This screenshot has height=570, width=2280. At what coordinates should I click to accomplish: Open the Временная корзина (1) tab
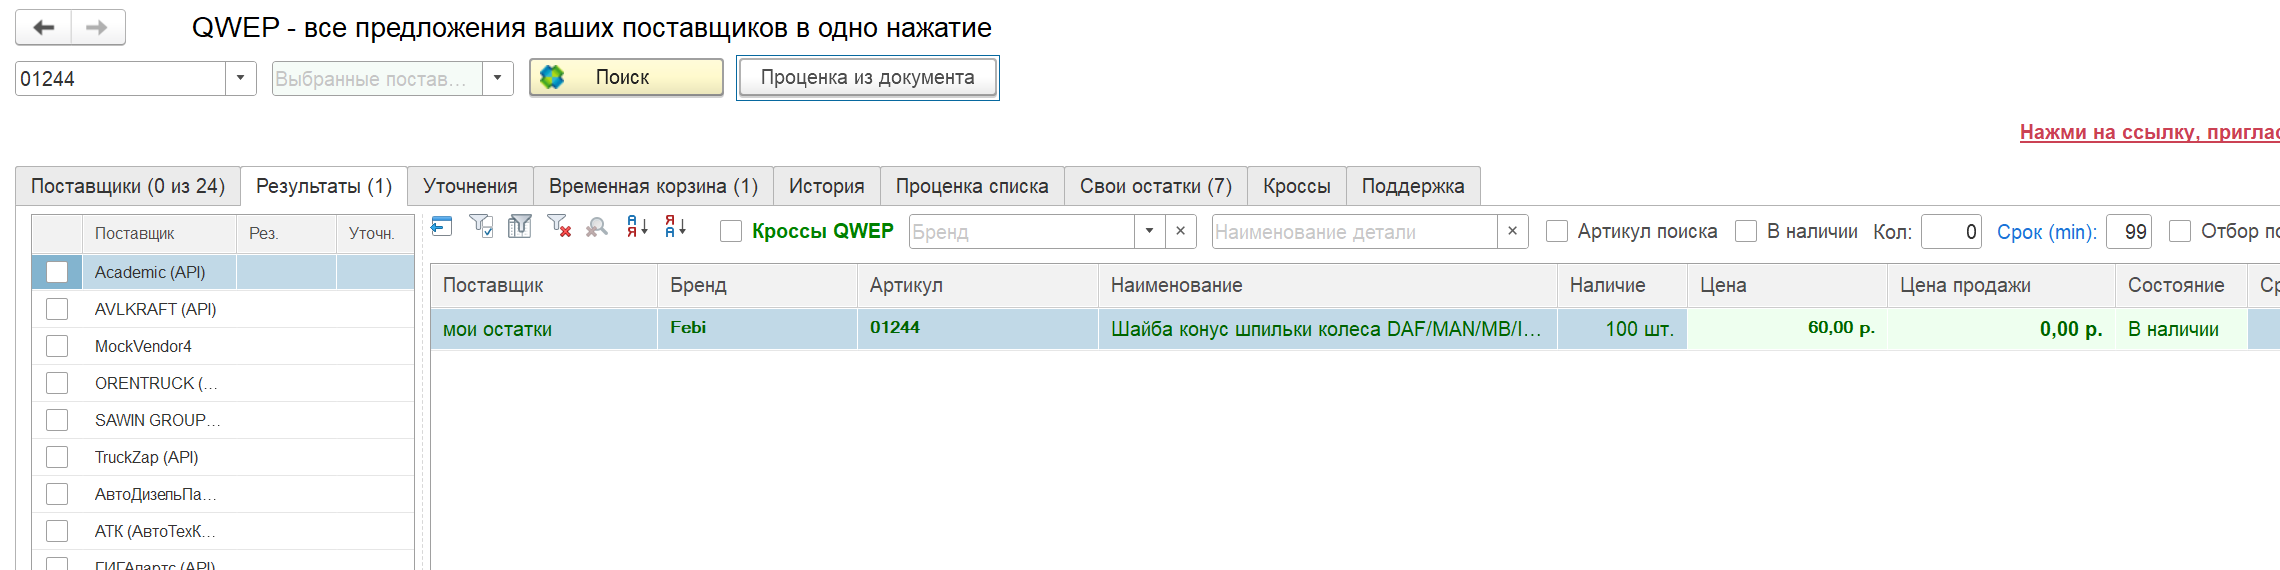(653, 186)
